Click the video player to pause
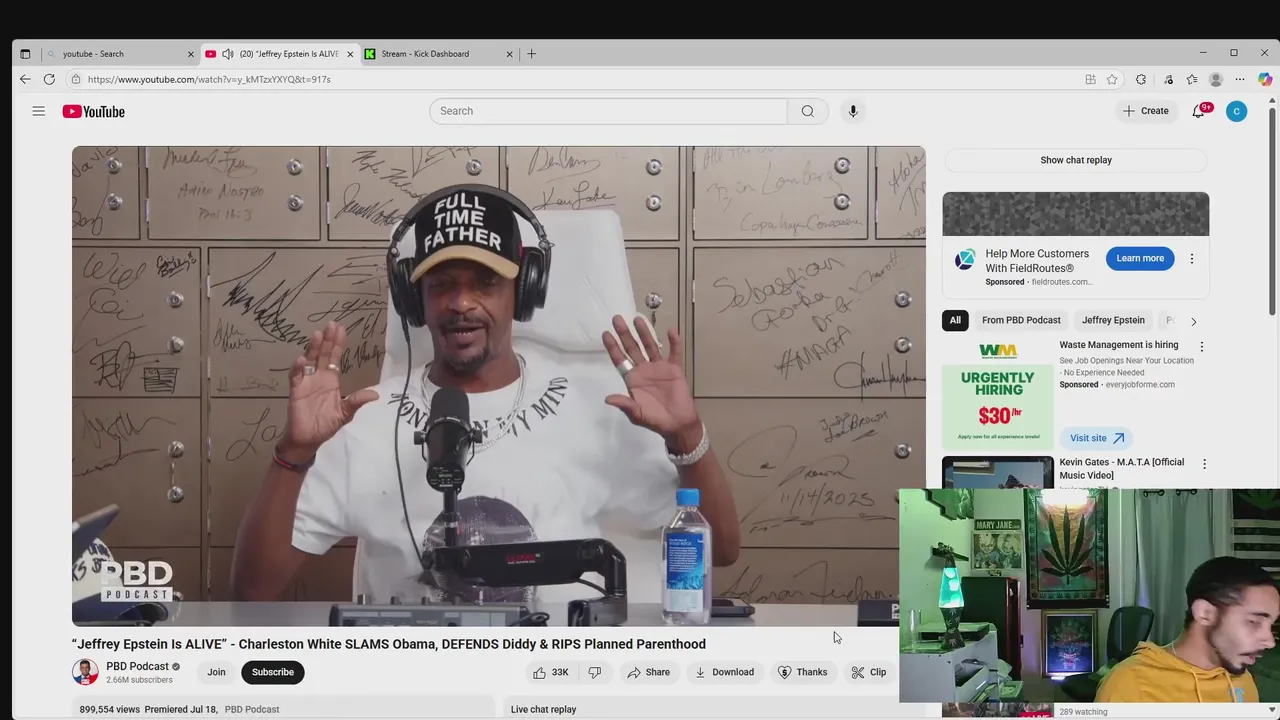Viewport: 1280px width, 720px height. (498, 386)
